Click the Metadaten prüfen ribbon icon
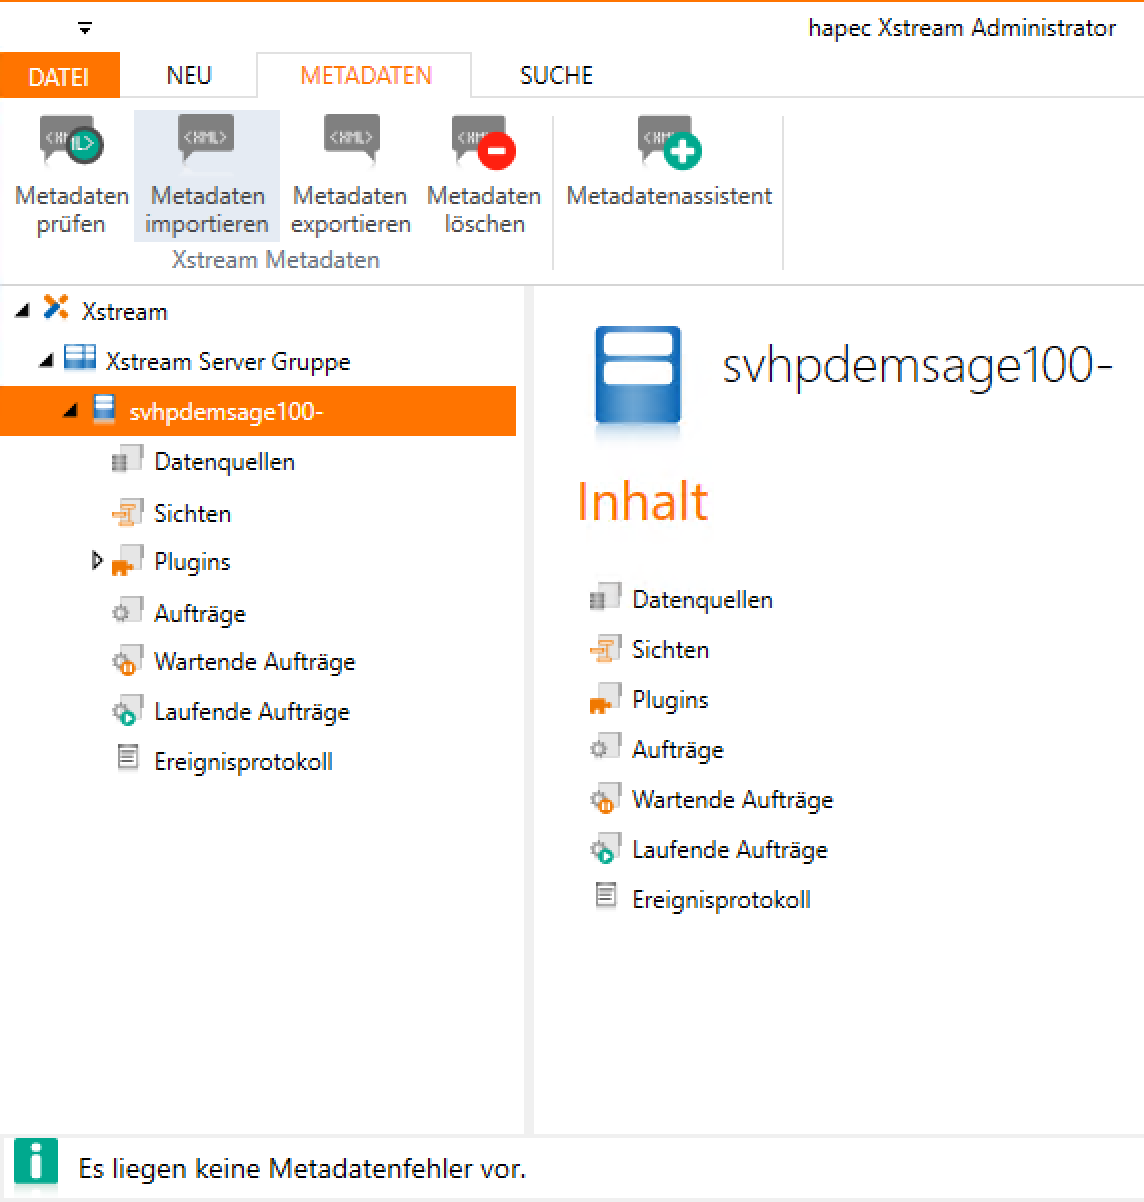1144x1202 pixels. coord(71,144)
